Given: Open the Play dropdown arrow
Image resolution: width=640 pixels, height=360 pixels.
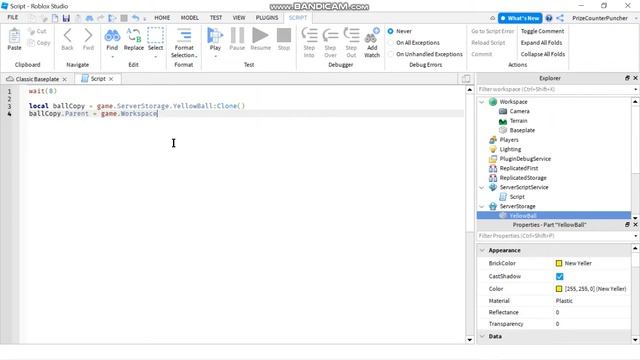Looking at the screenshot, I should coord(215,57).
